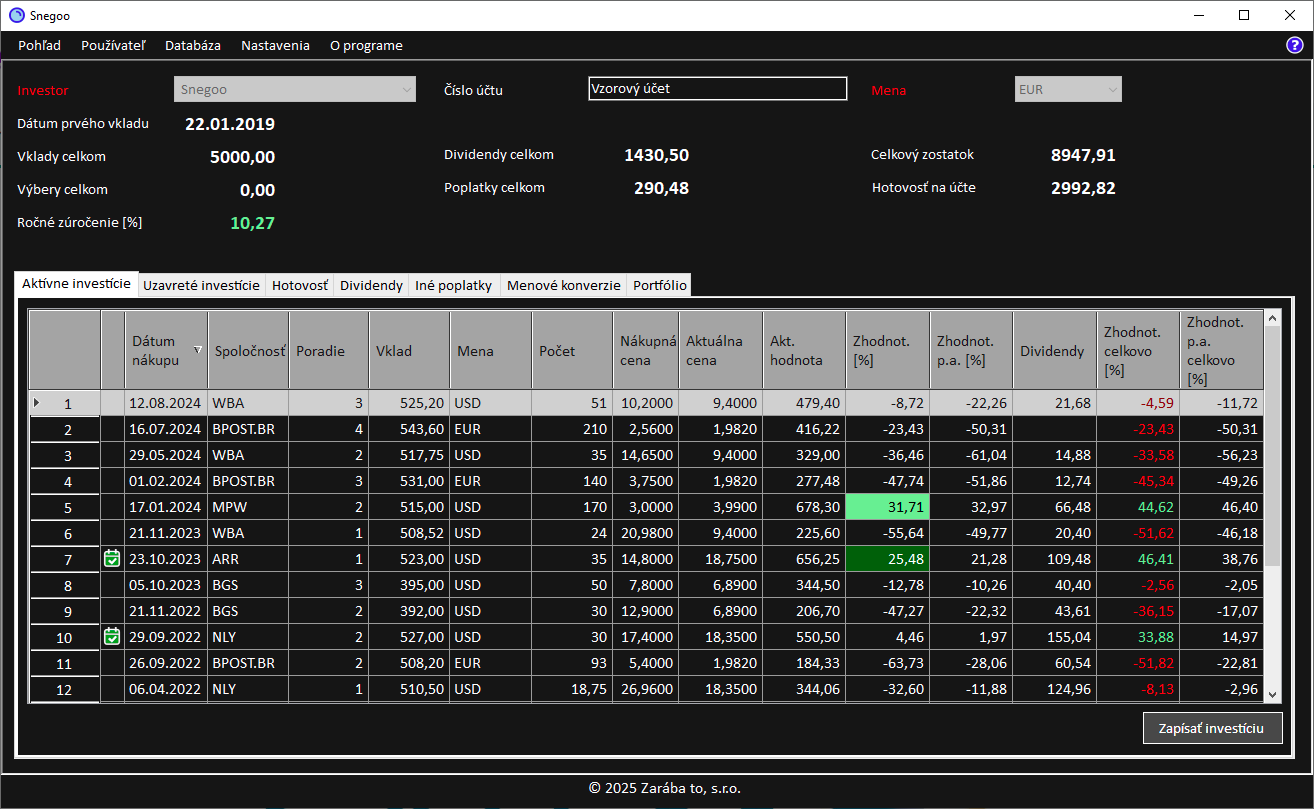Open the Mena EUR dropdown
The image size is (1314, 809).
(1068, 89)
